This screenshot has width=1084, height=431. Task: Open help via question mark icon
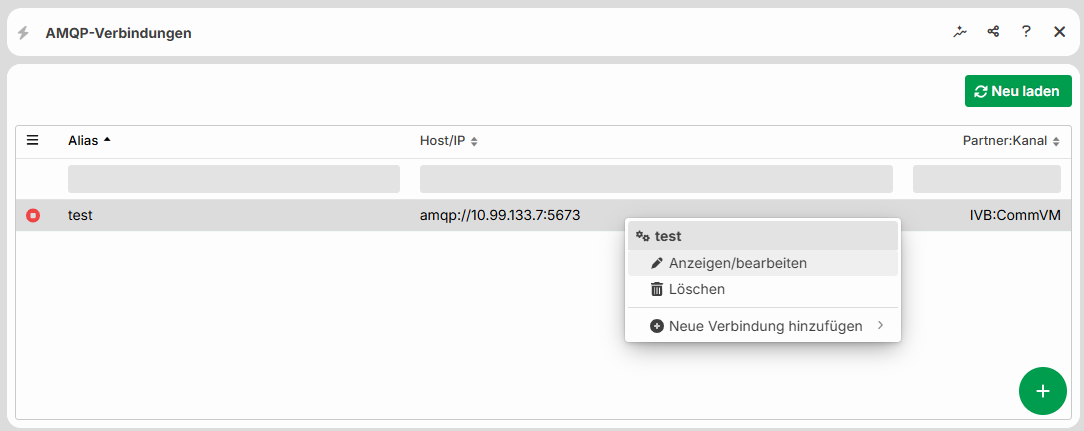click(x=1027, y=32)
